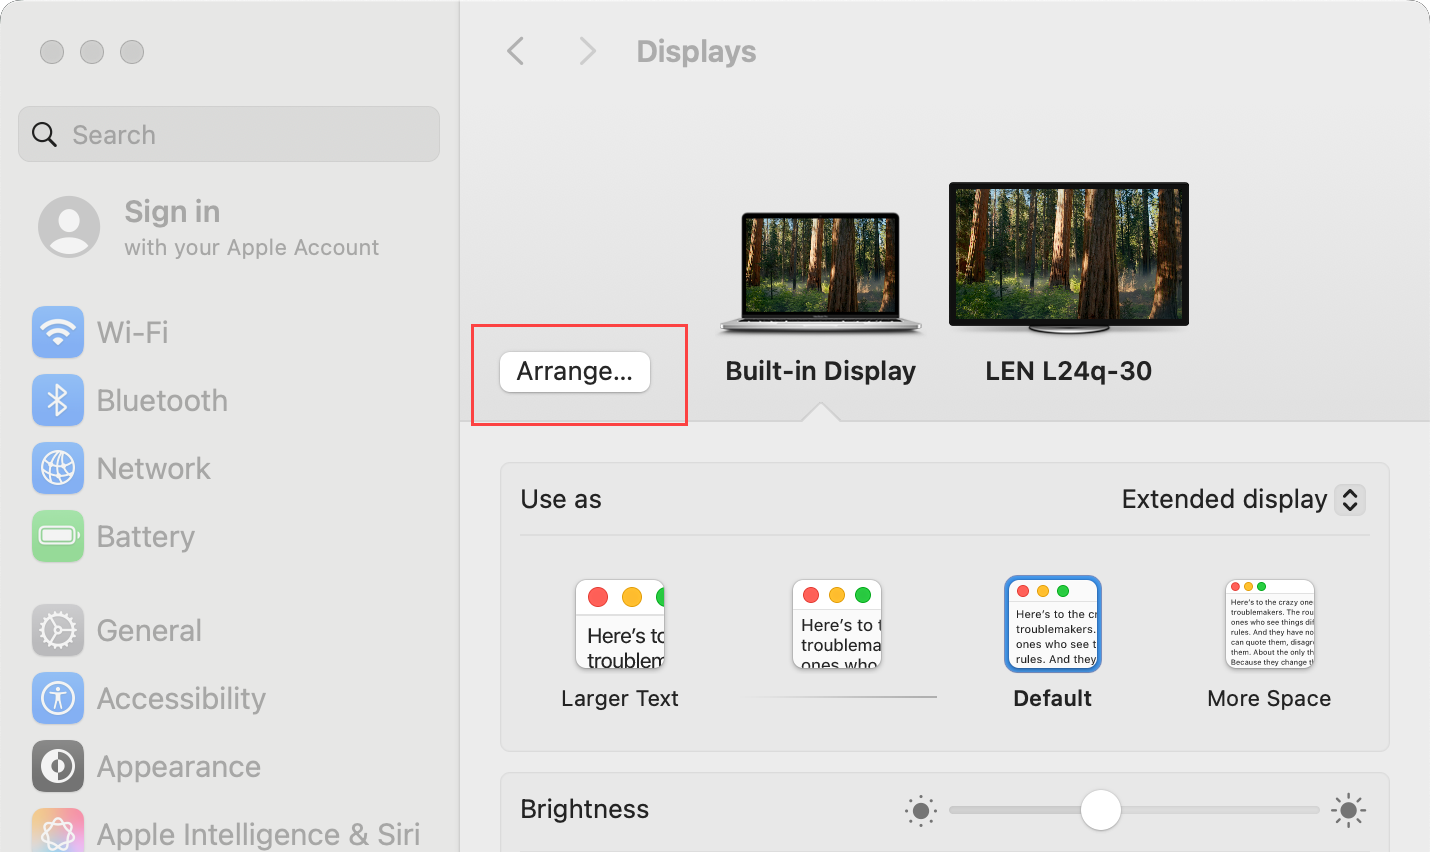Go back with the left chevron
Image resolution: width=1430 pixels, height=852 pixels.
pos(516,51)
